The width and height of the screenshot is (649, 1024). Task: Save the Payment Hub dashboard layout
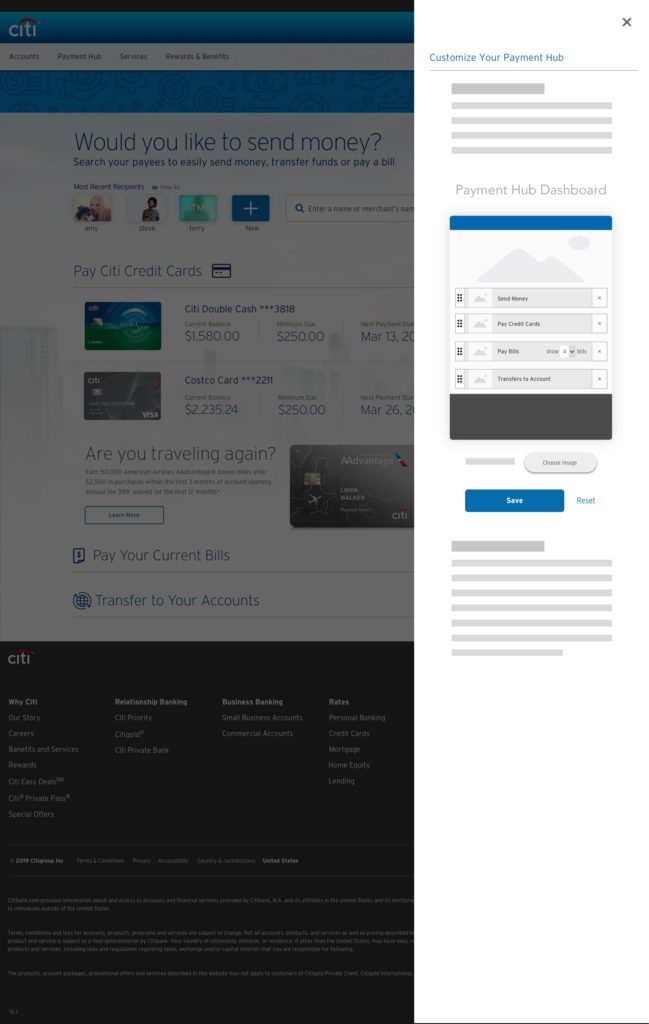(514, 500)
